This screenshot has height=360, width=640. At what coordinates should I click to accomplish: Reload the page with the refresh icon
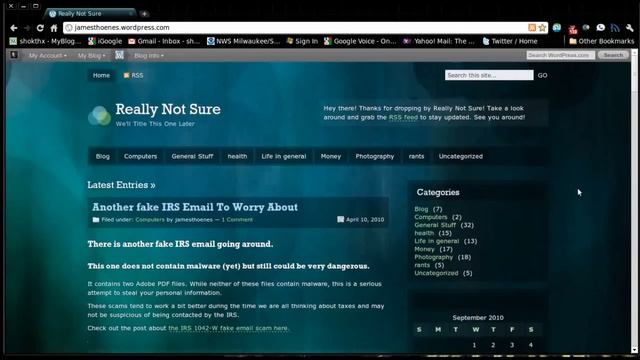pos(40,28)
